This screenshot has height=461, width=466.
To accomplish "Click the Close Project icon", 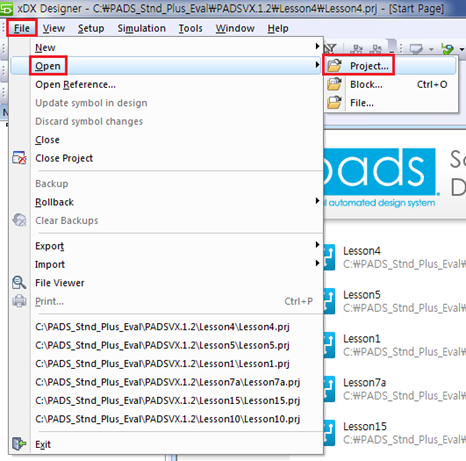I will (x=19, y=158).
